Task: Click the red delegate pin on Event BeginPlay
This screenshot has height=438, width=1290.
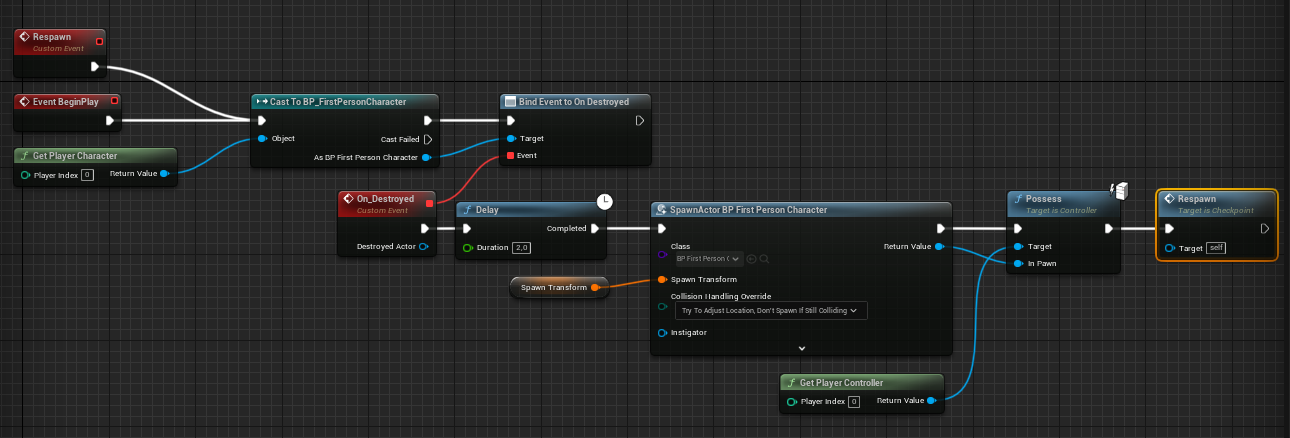Action: pyautogui.click(x=115, y=100)
